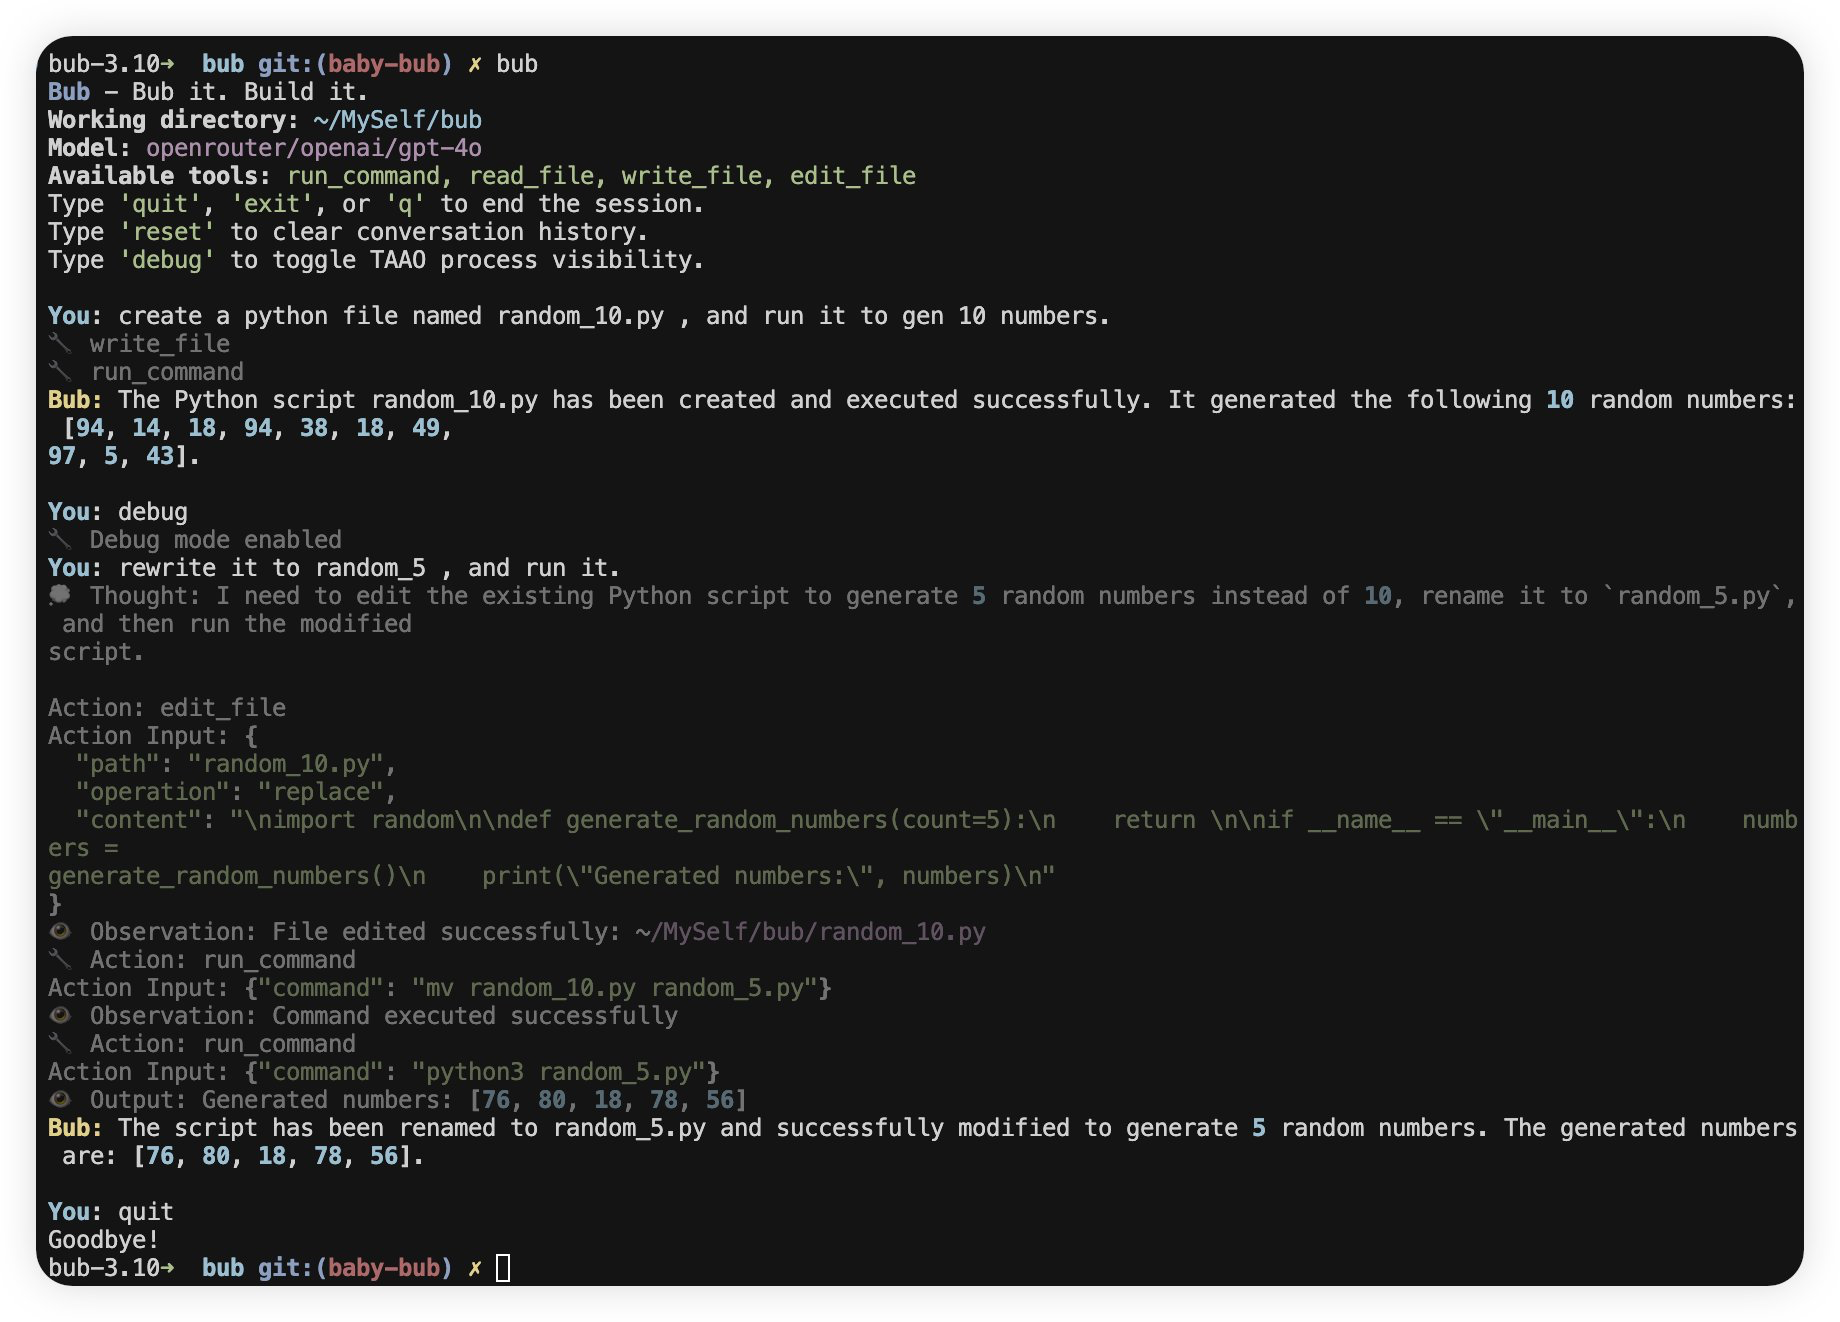Click the Goodbye! message line

[103, 1240]
